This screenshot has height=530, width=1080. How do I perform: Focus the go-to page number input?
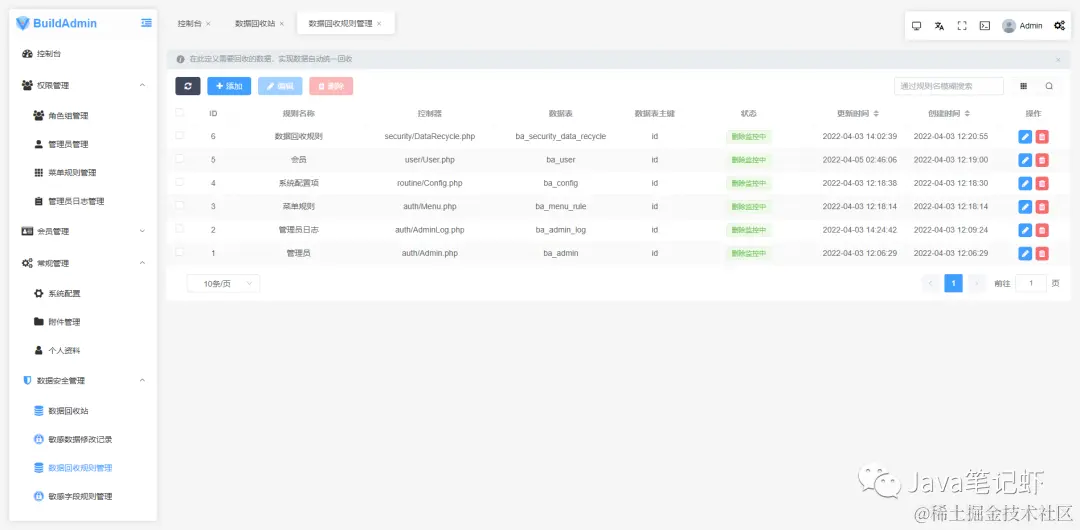pos(1031,283)
